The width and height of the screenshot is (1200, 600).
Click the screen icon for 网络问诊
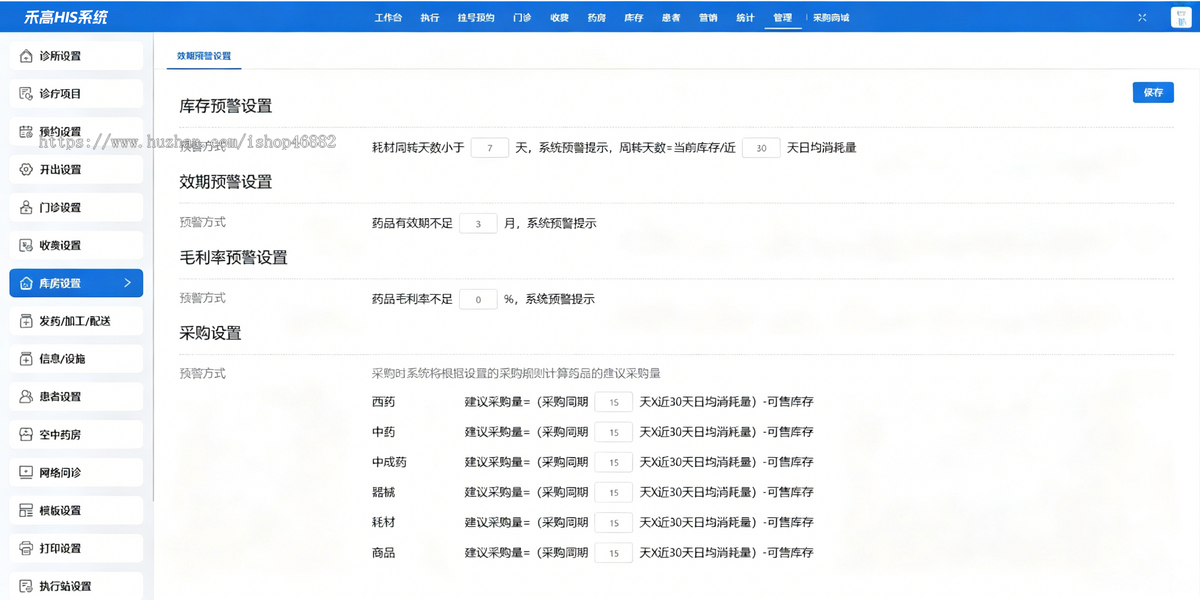26,472
